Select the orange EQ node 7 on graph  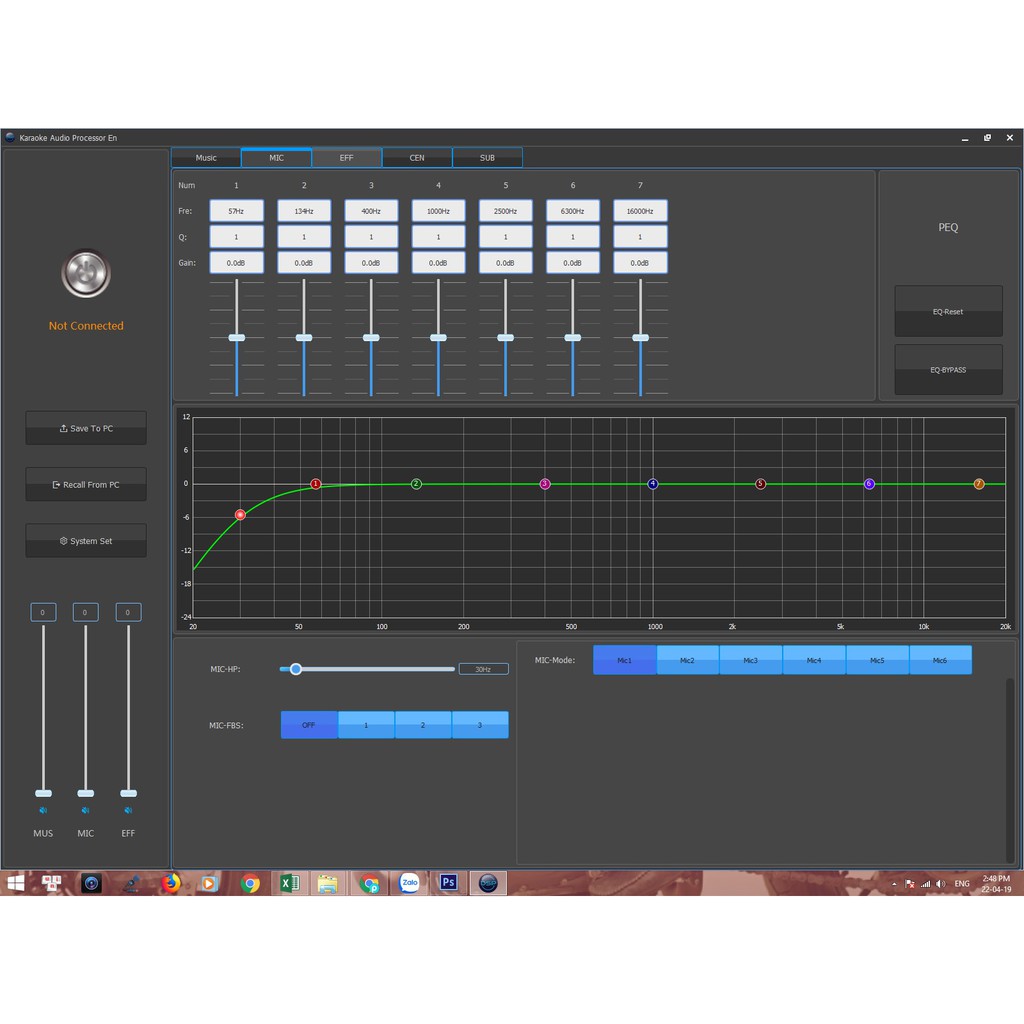[979, 484]
